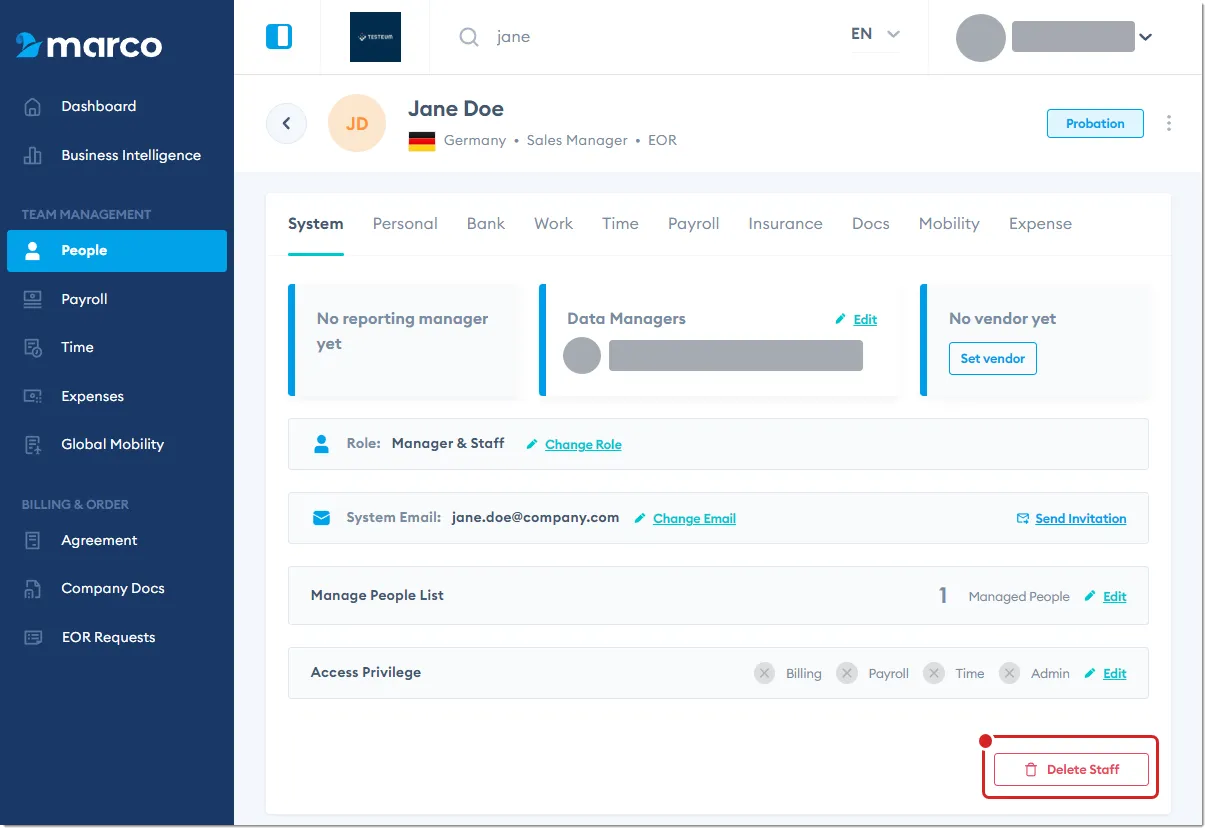
Task: Open the Time tab
Action: click(x=620, y=224)
